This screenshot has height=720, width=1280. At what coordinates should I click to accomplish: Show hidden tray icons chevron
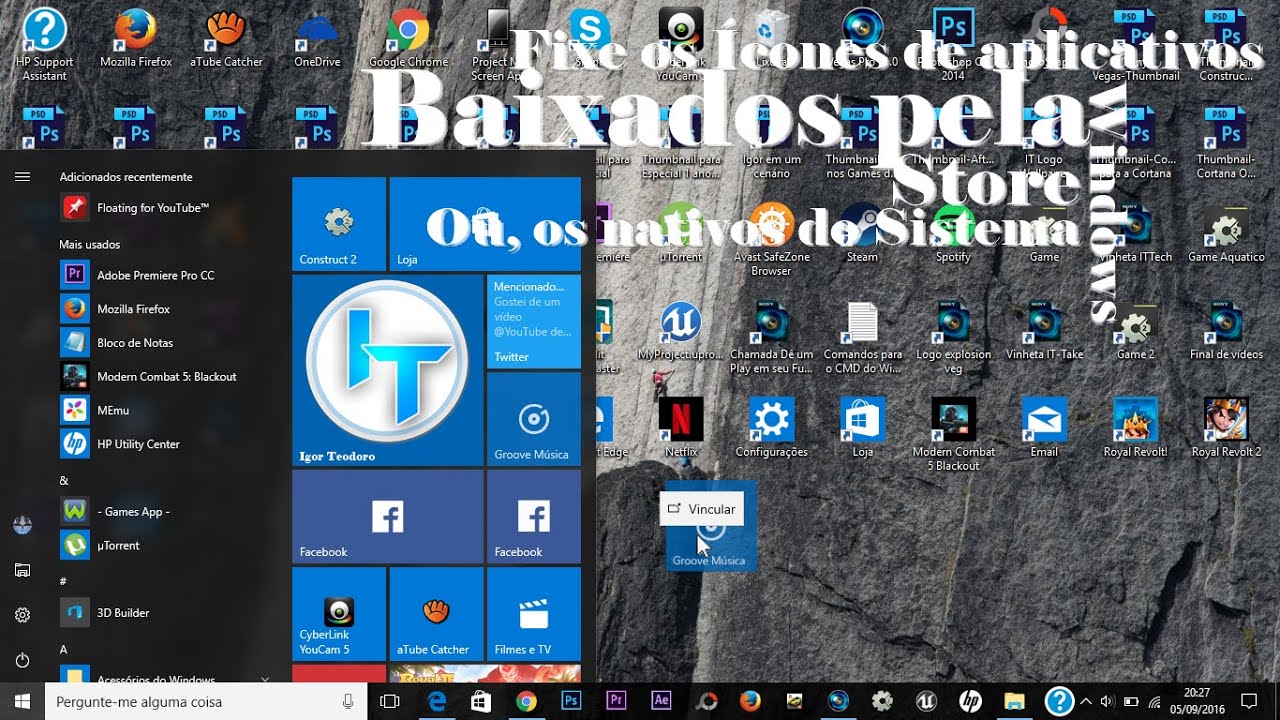click(1085, 701)
